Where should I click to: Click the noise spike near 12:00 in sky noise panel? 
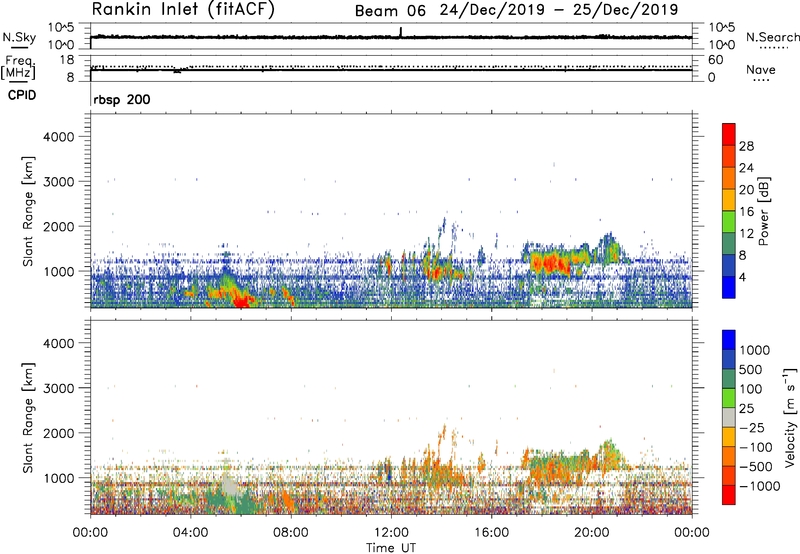point(401,32)
